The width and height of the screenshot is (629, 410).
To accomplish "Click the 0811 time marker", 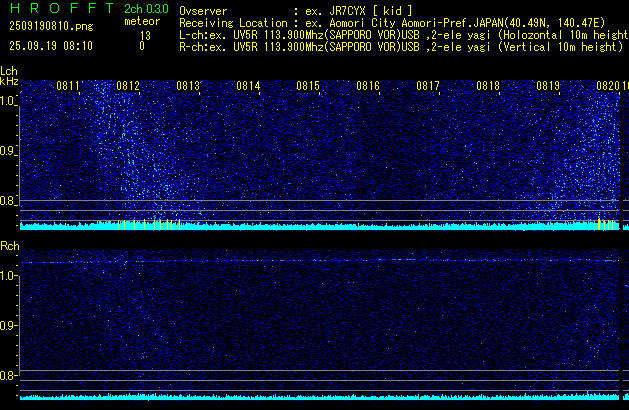I will [x=68, y=86].
